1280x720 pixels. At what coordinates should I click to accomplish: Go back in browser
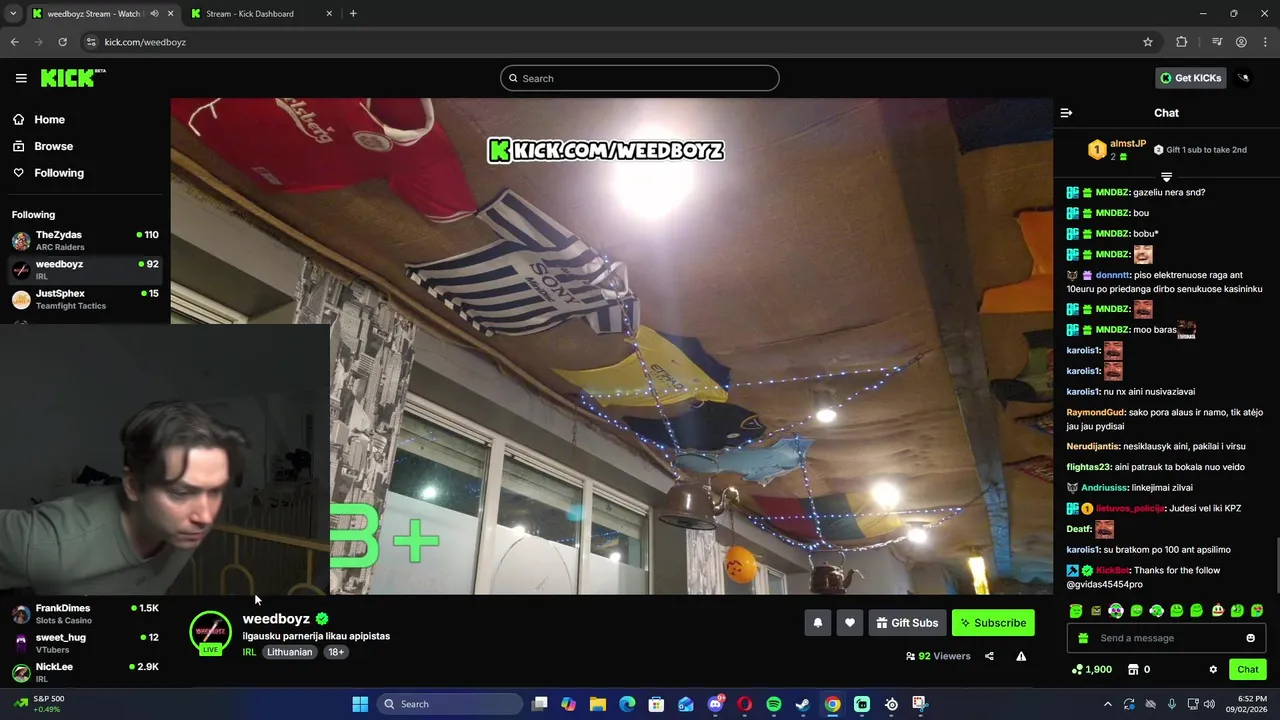(14, 42)
